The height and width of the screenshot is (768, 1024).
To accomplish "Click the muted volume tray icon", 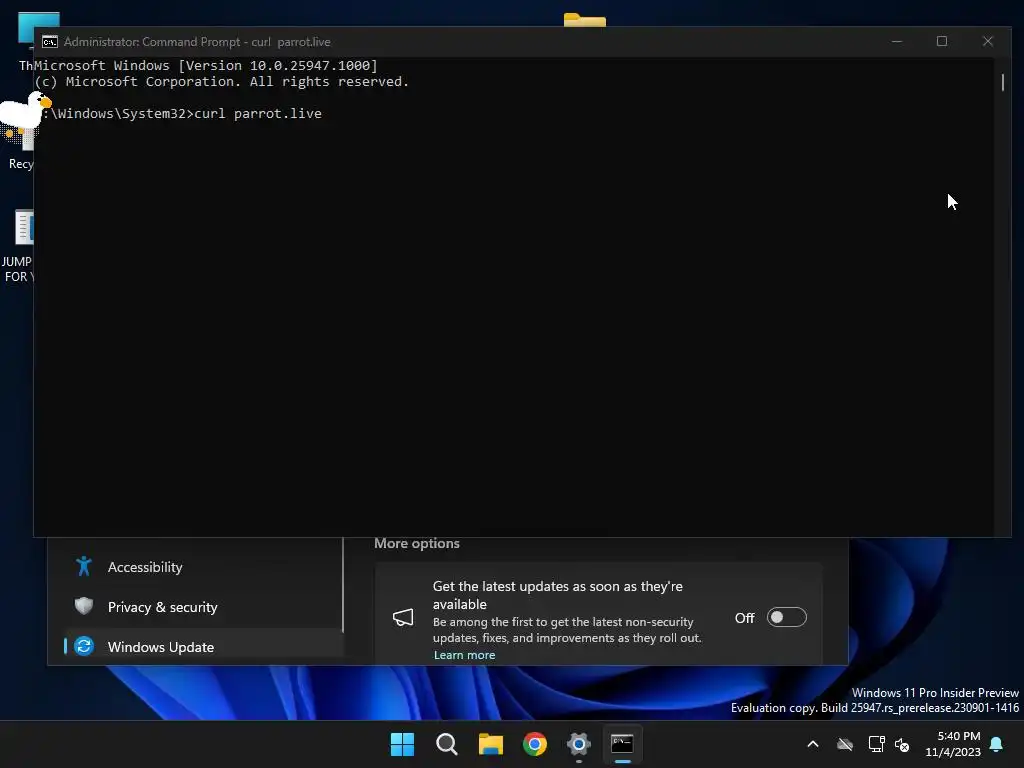I will tap(902, 744).
